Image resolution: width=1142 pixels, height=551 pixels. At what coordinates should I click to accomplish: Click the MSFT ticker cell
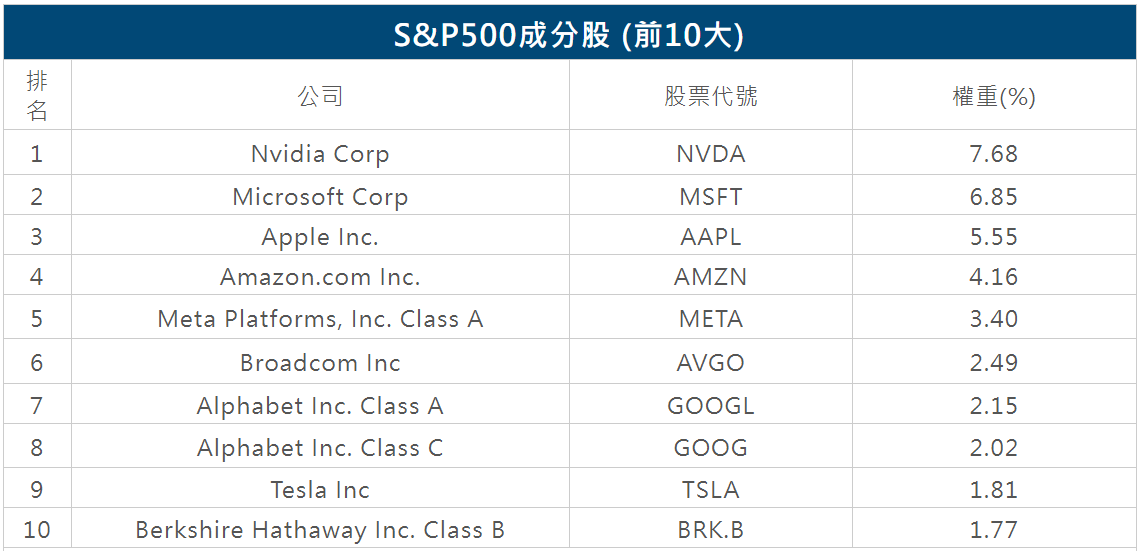coord(710,197)
